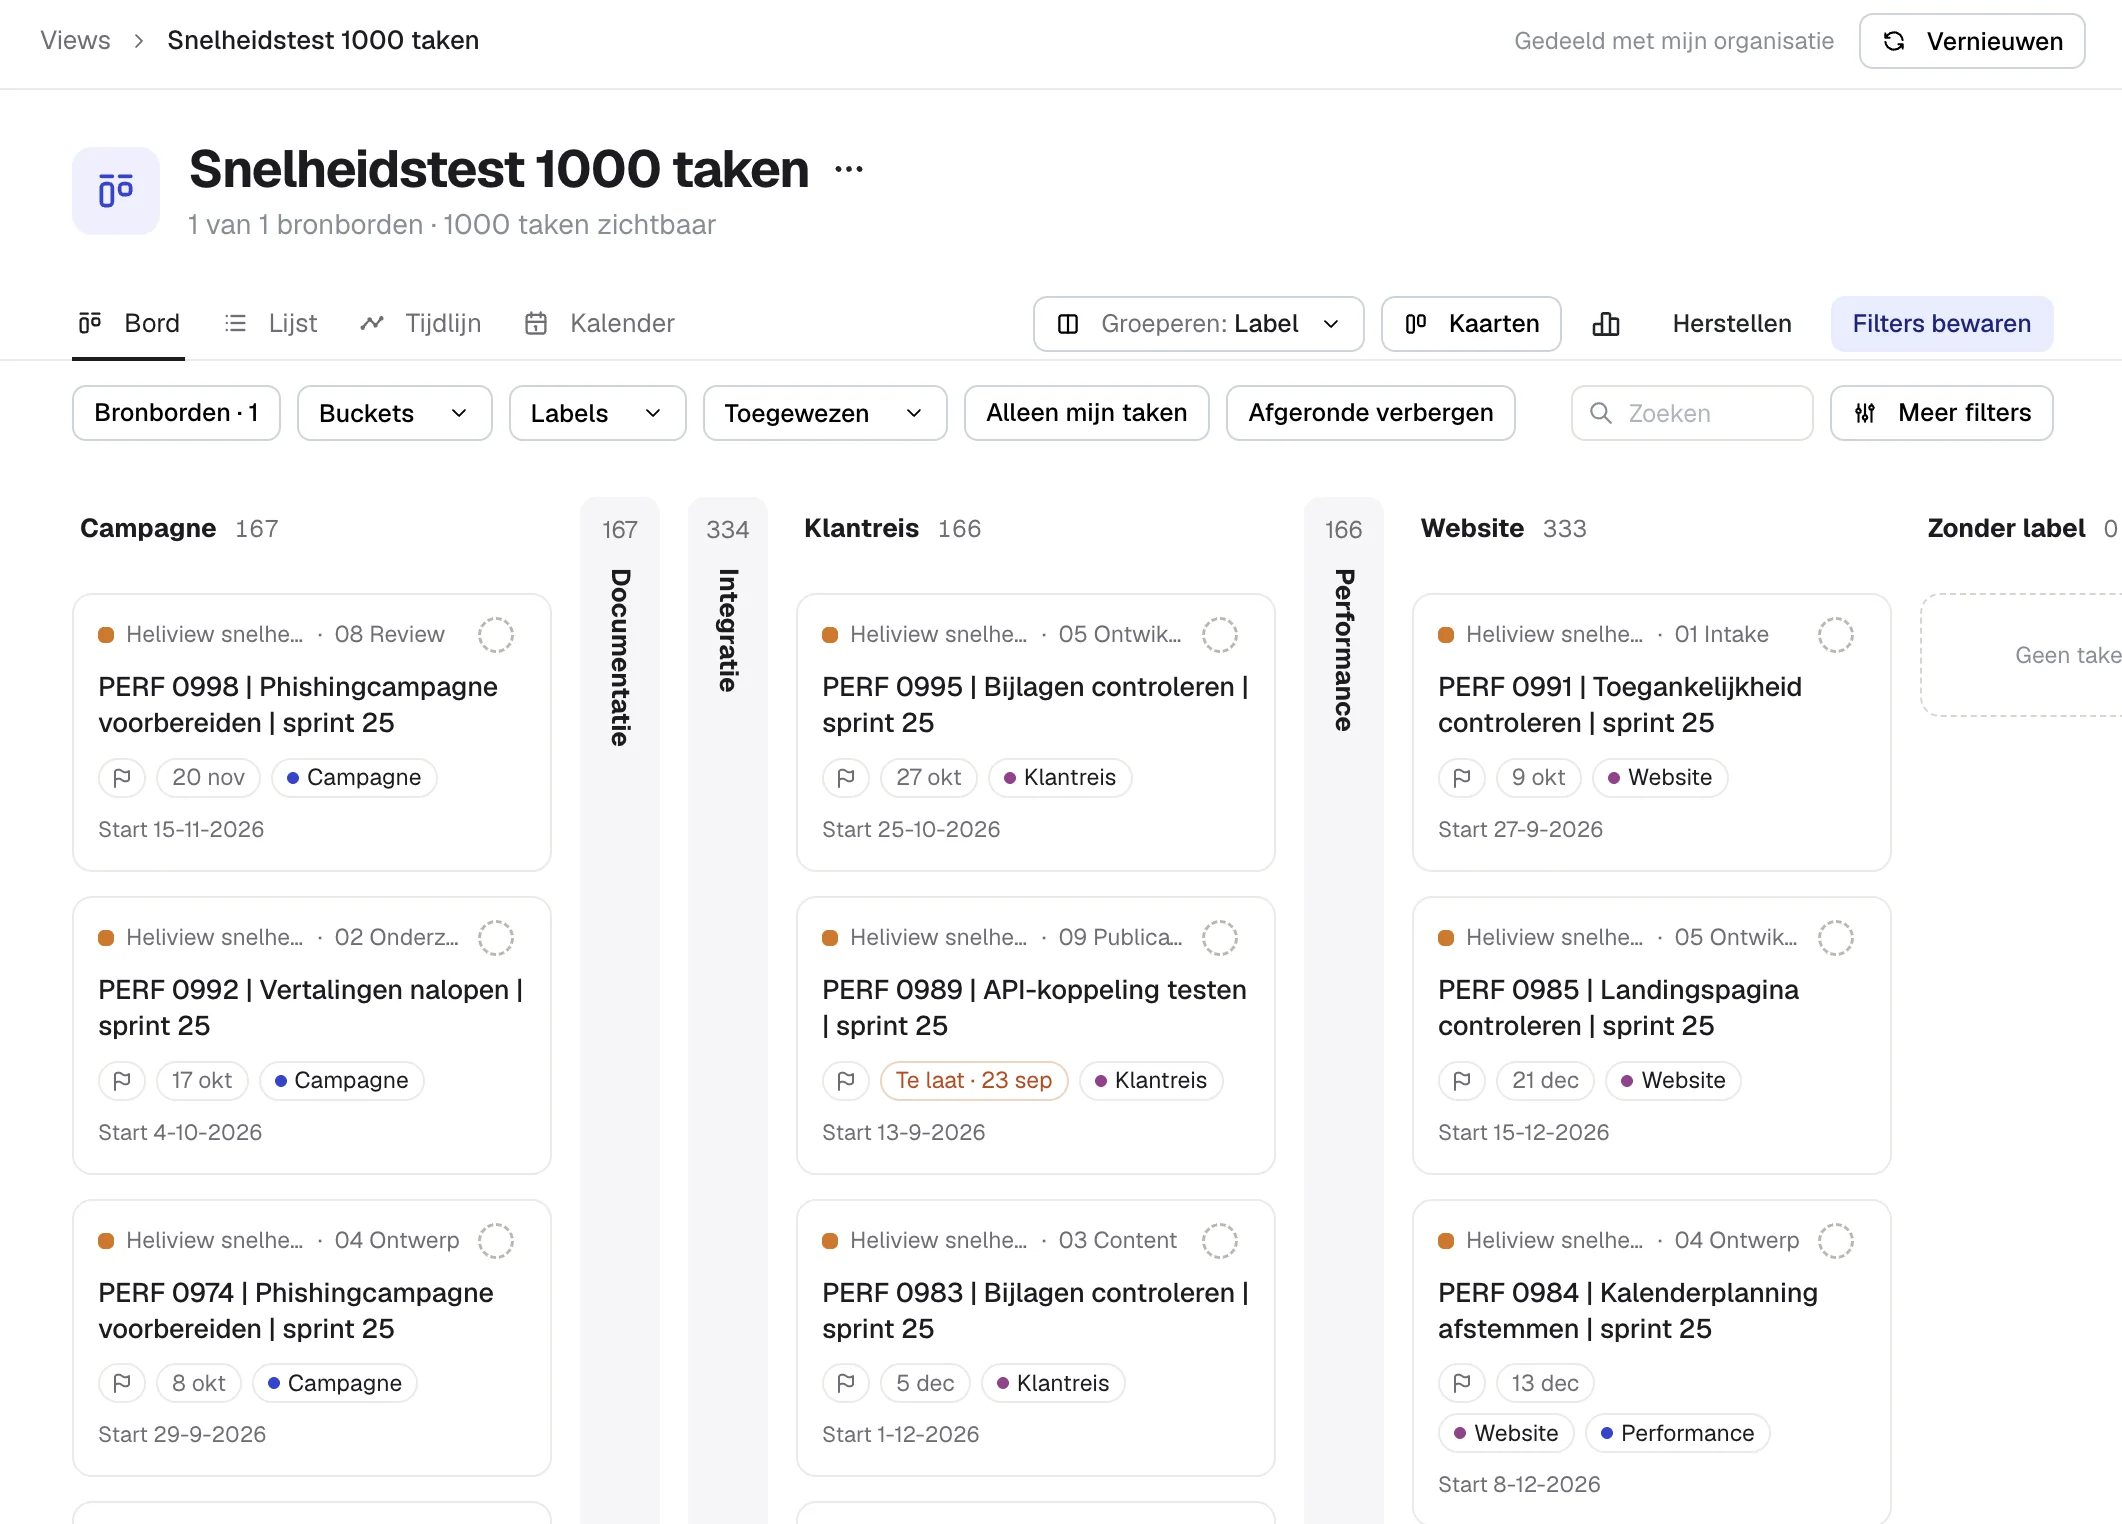This screenshot has width=2122, height=1524.
Task: Toggle Alleen mijn taken filter
Action: tap(1087, 413)
